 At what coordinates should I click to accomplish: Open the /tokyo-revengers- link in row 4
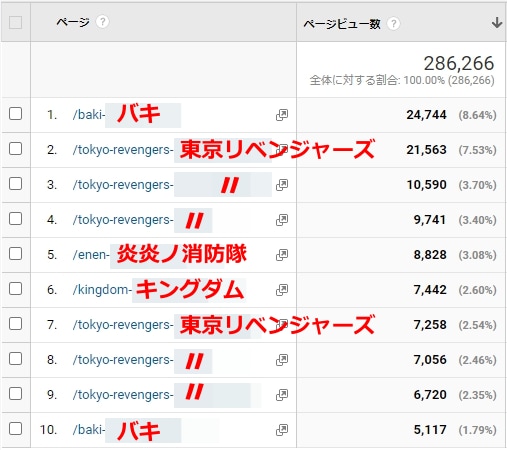(123, 220)
